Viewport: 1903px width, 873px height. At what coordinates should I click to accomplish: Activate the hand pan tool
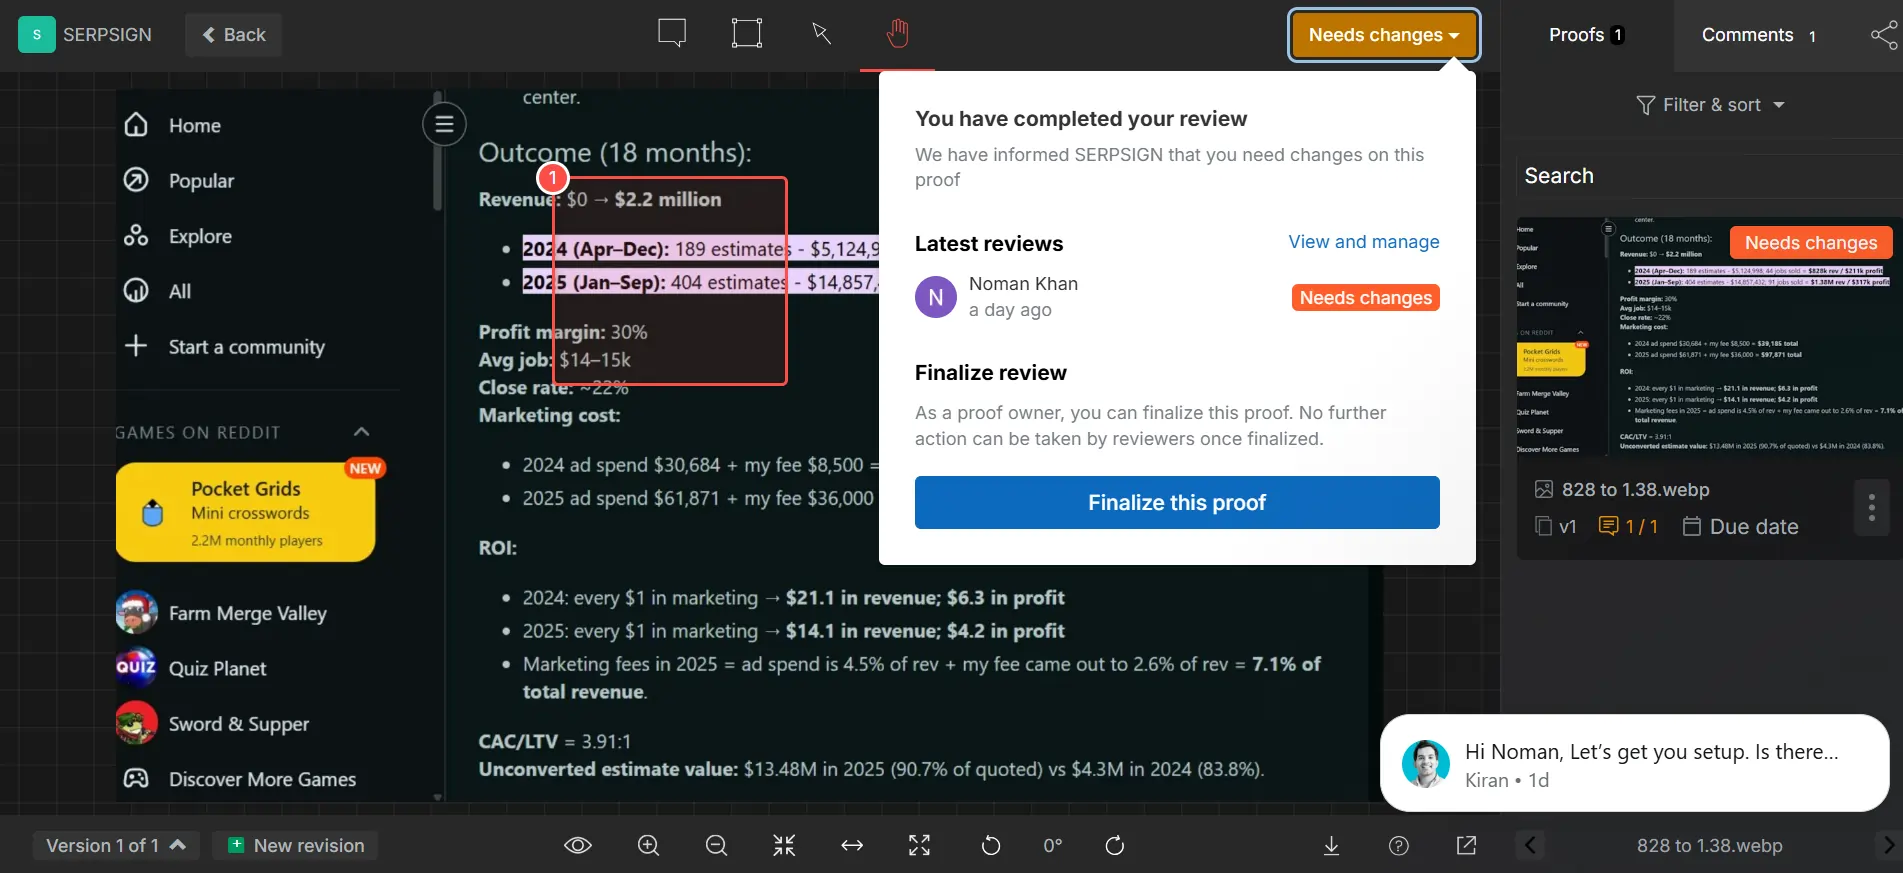(897, 34)
